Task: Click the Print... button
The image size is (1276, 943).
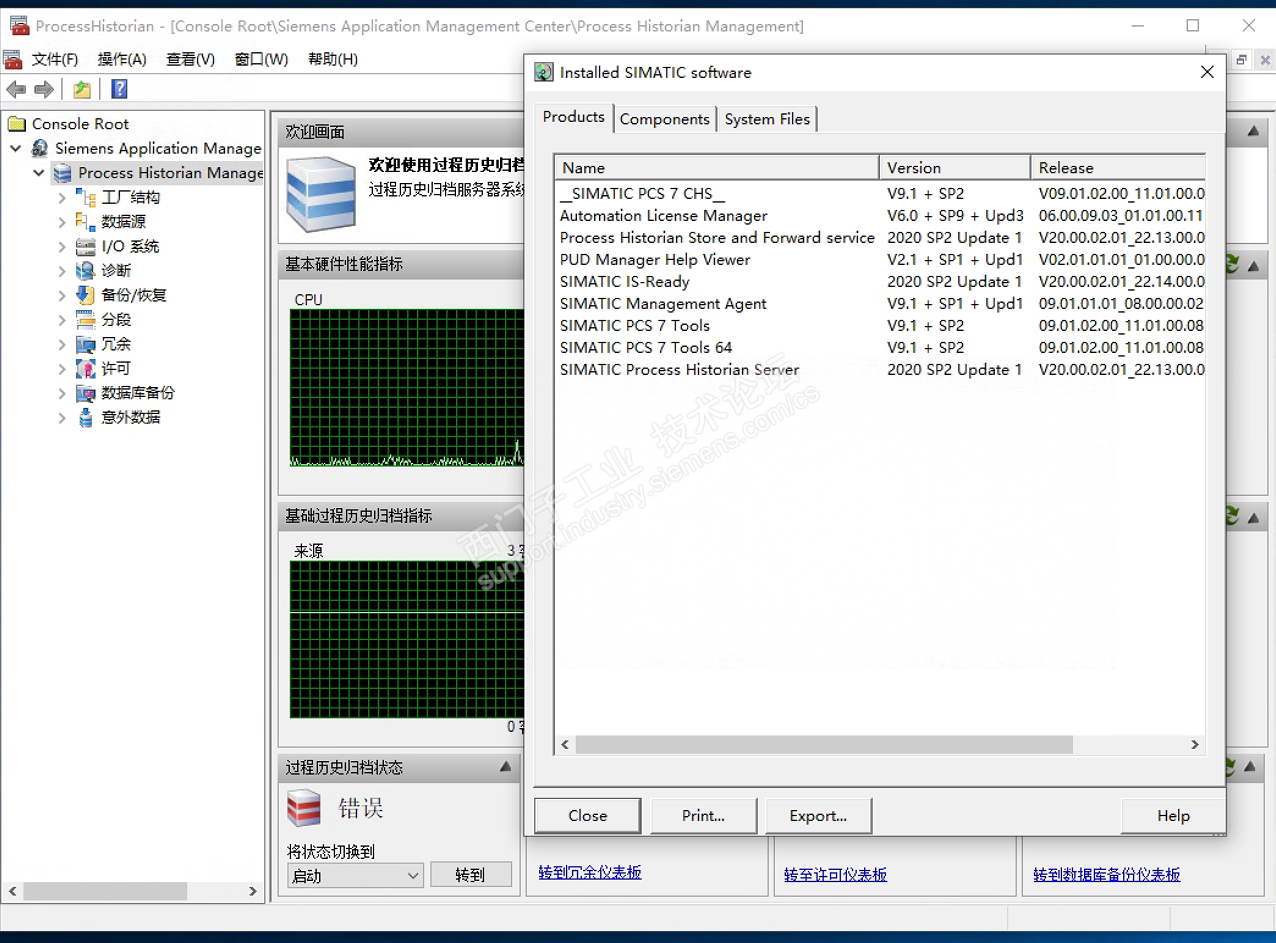Action: click(703, 816)
